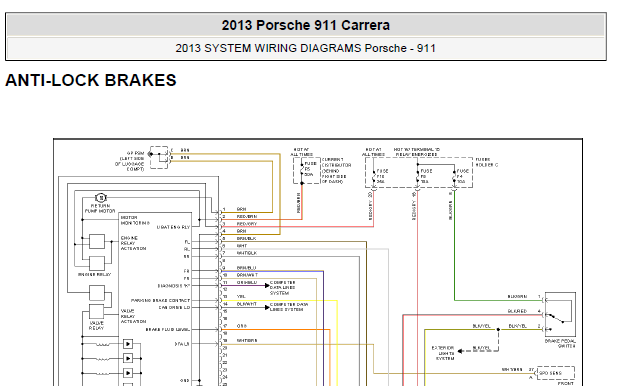Click COMPUTER DATA LINES SYSTEM label beside pin 11
Image resolution: width=621 pixels, height=386 pixels.
point(283,288)
